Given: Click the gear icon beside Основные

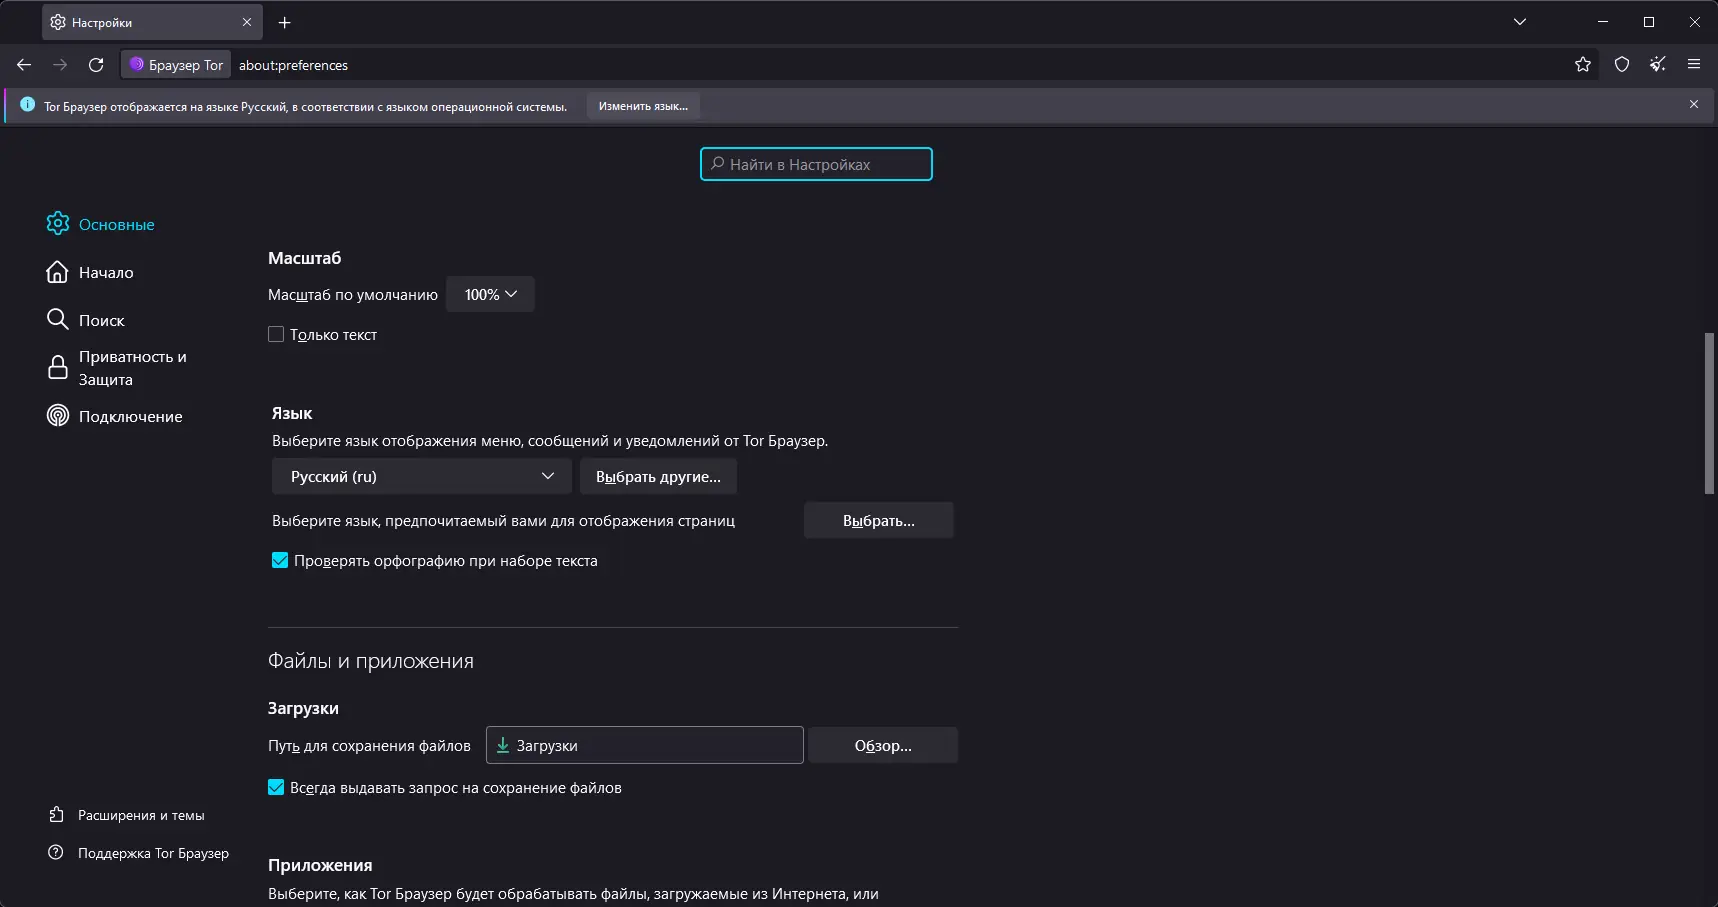Looking at the screenshot, I should point(58,224).
